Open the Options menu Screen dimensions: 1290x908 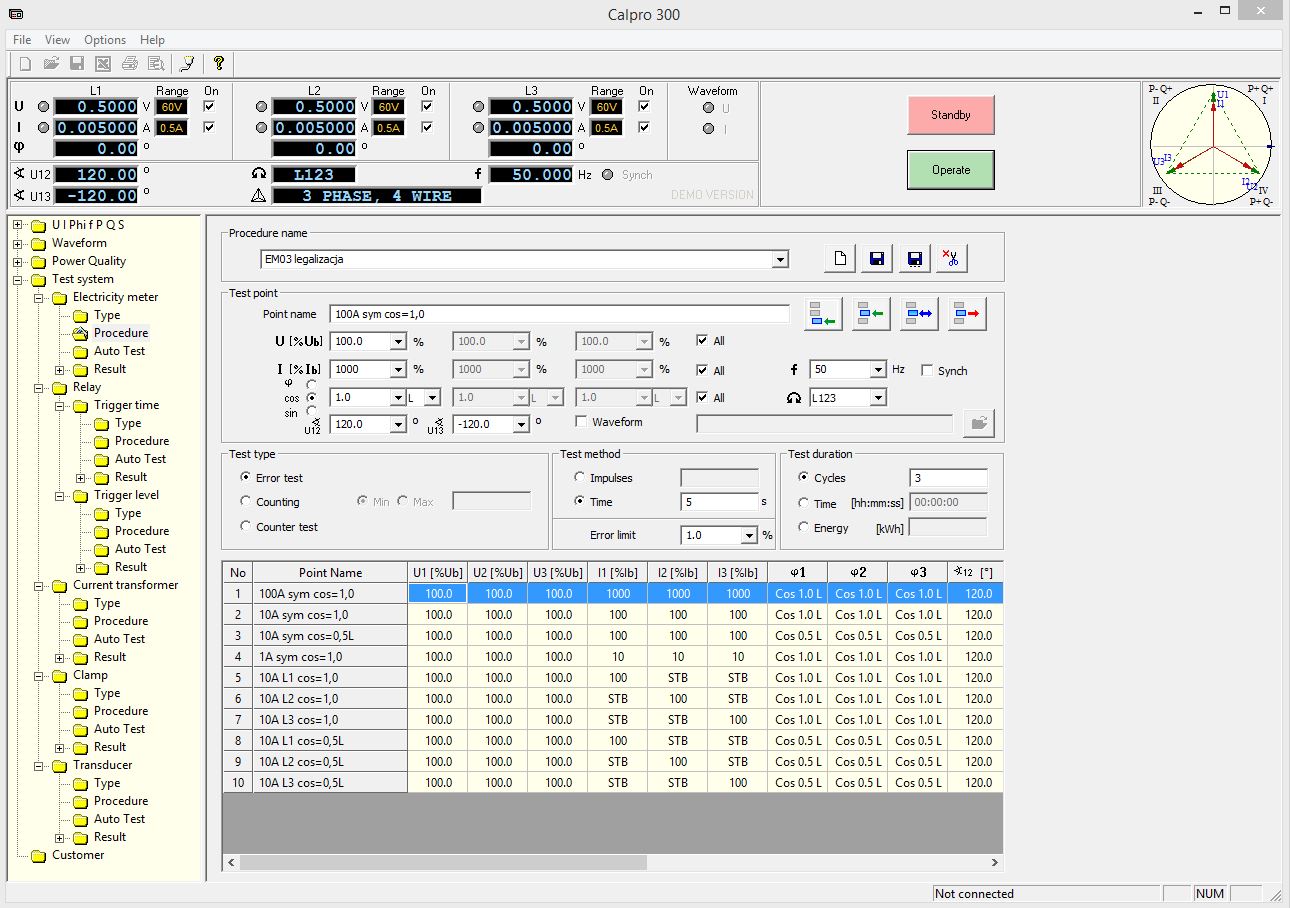coord(105,40)
